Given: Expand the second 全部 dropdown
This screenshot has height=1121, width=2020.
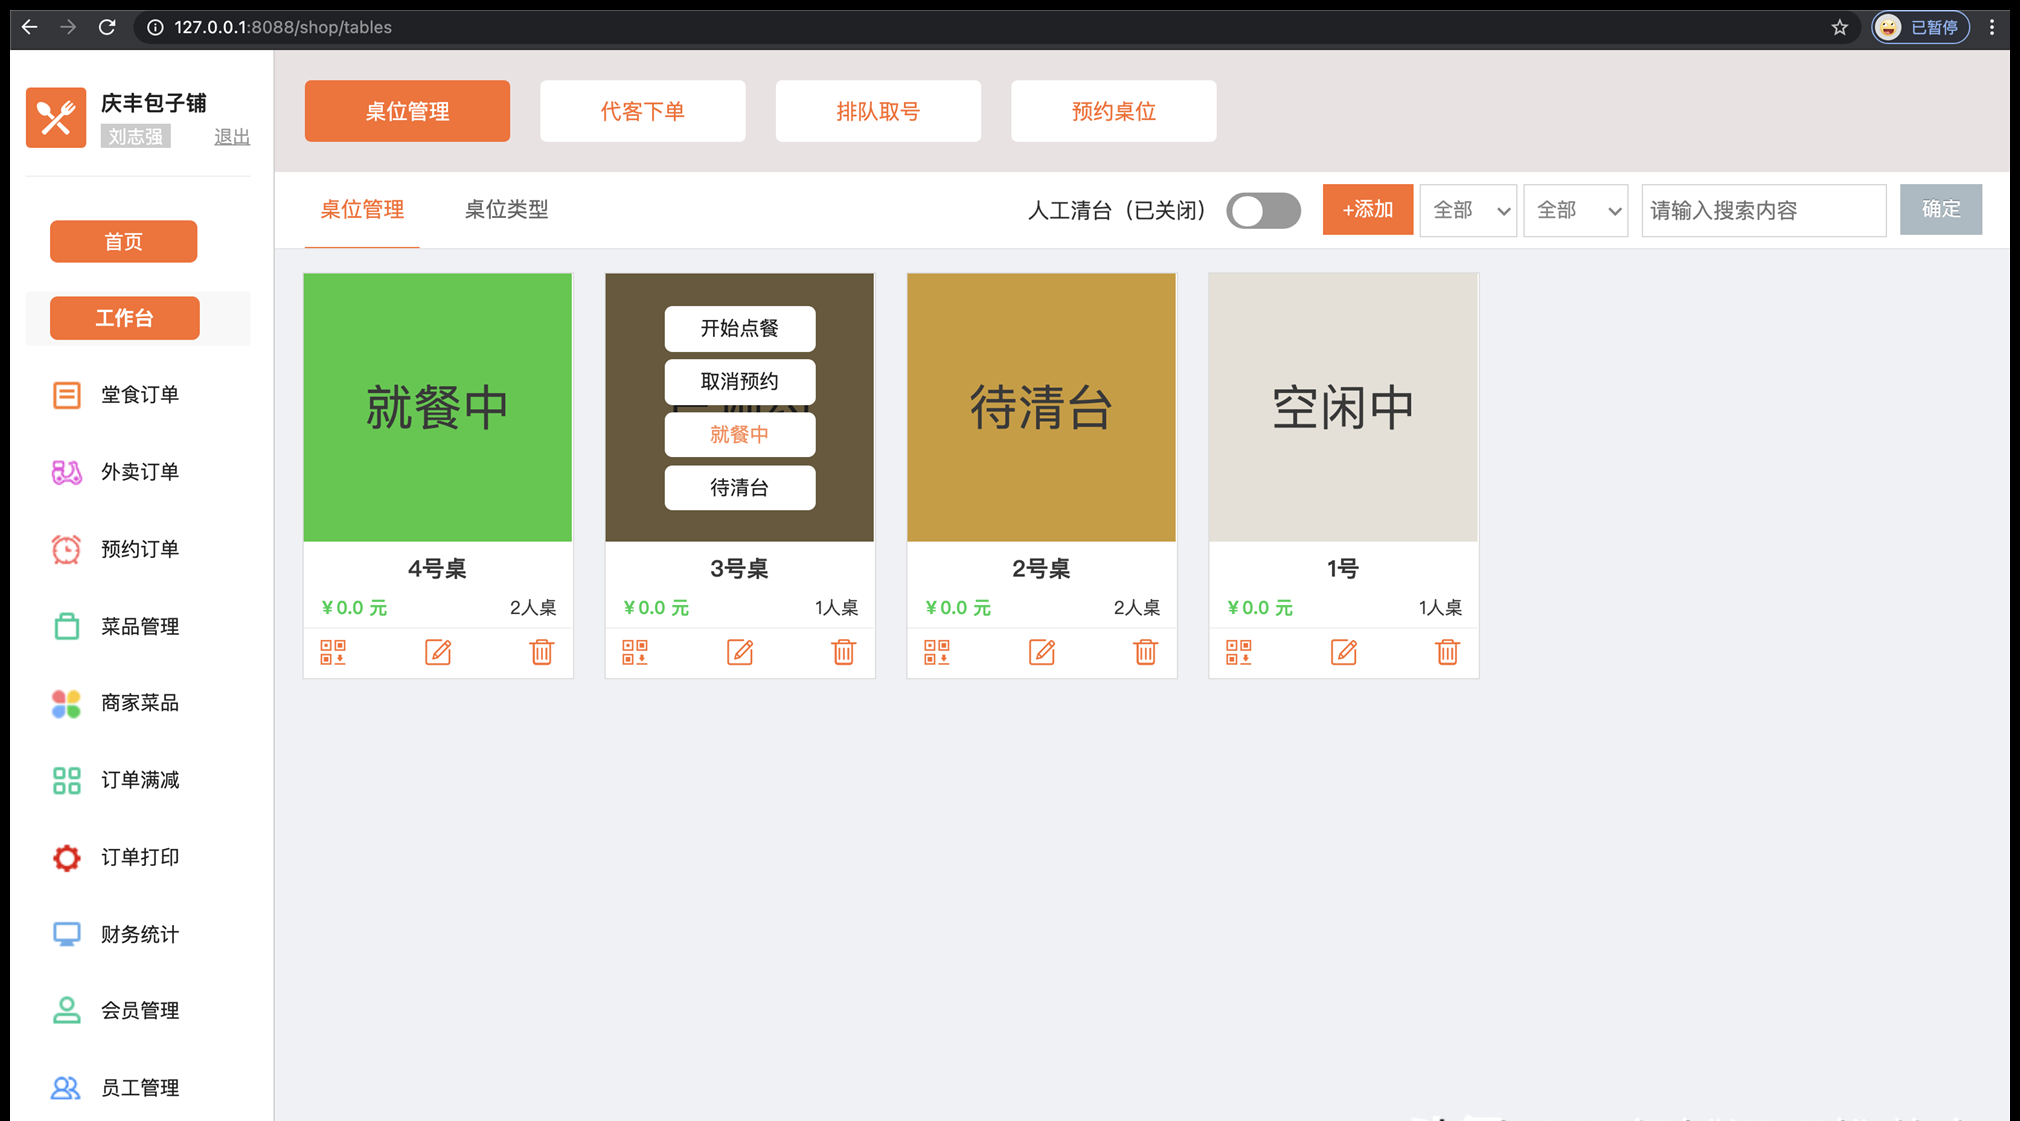Looking at the screenshot, I should tap(1575, 210).
